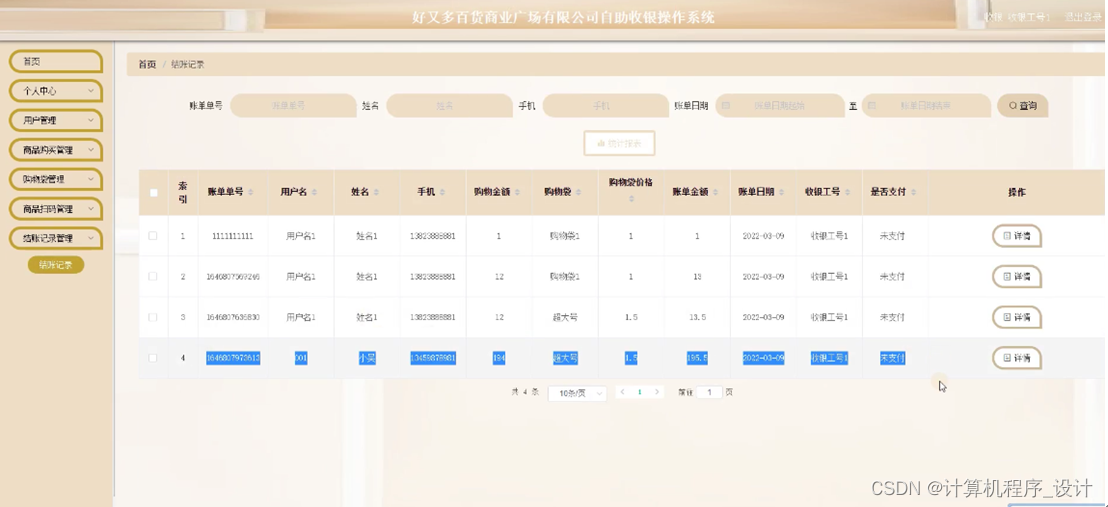Click the 操作 column header
Screen dimensions: 1108x507
coord(1017,192)
